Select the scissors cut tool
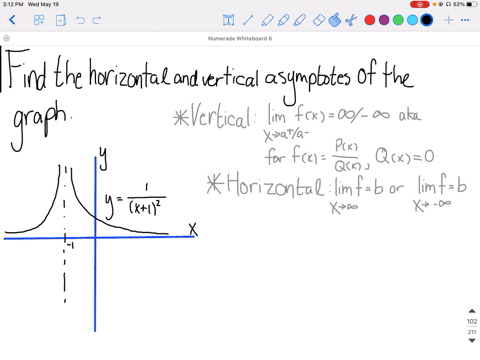Screen dimensions: 480x360 pyautogui.click(x=351, y=20)
